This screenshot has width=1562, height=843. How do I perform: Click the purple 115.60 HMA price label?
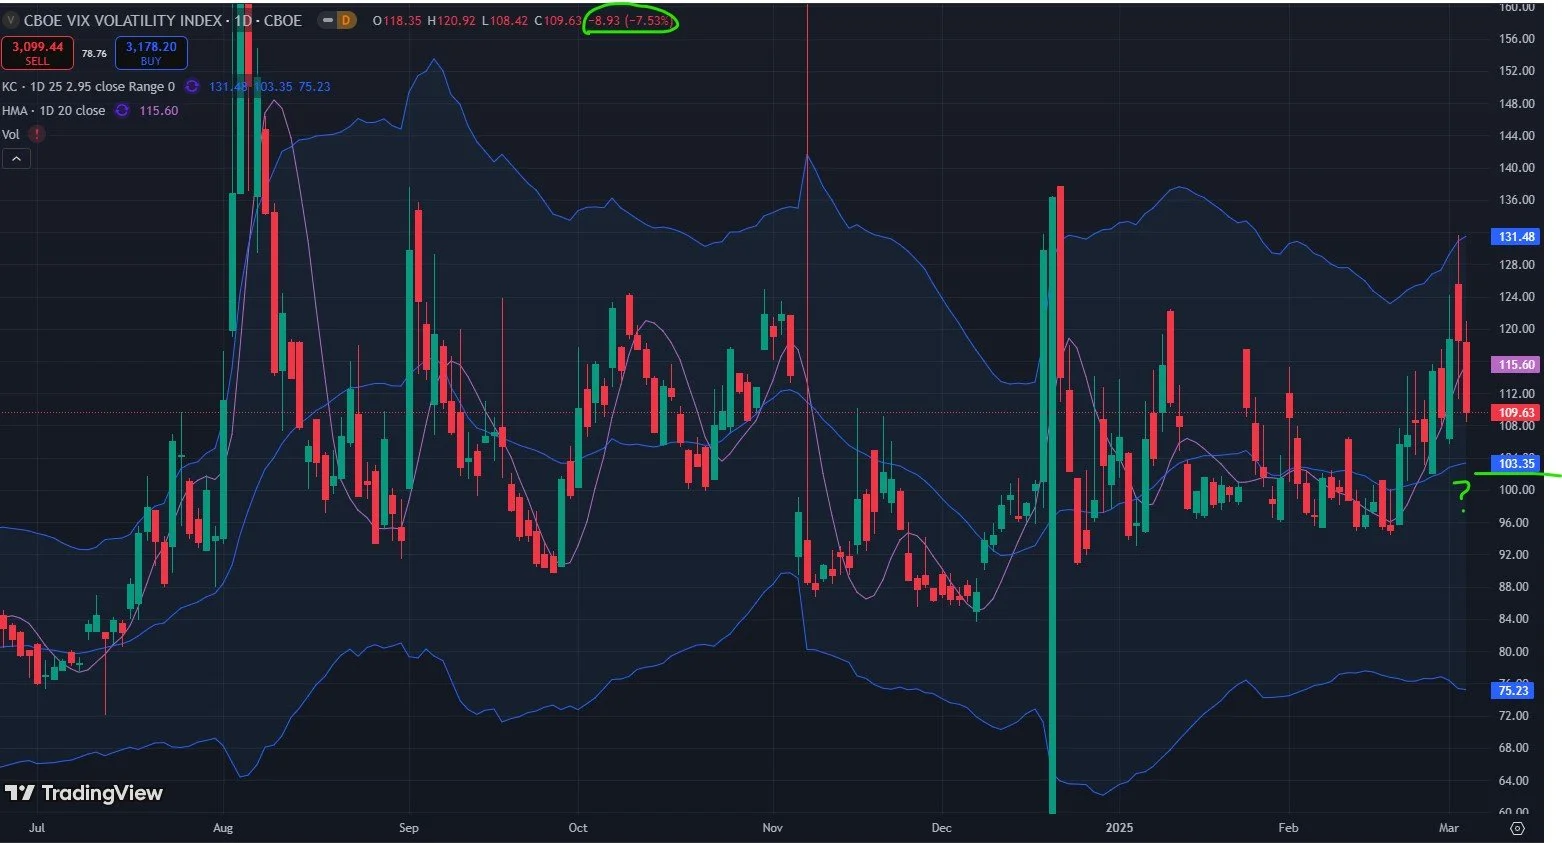(x=1516, y=365)
